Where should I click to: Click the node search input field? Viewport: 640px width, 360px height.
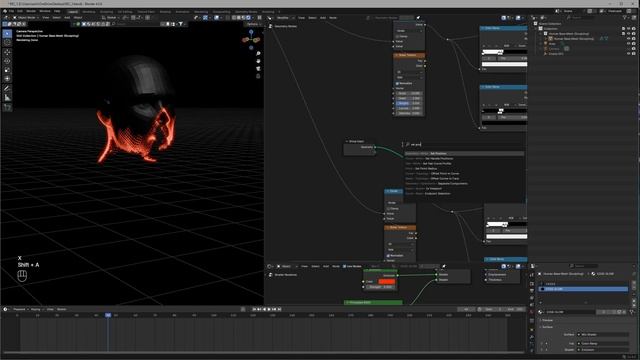point(464,144)
